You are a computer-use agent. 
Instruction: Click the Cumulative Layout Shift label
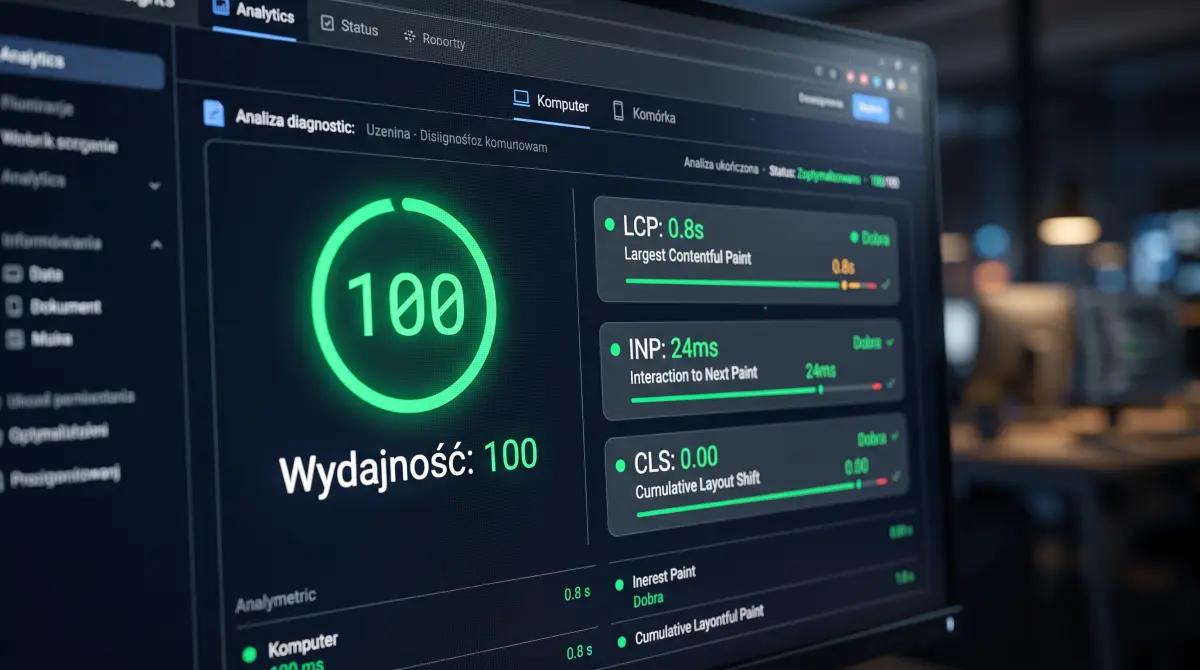click(x=697, y=485)
